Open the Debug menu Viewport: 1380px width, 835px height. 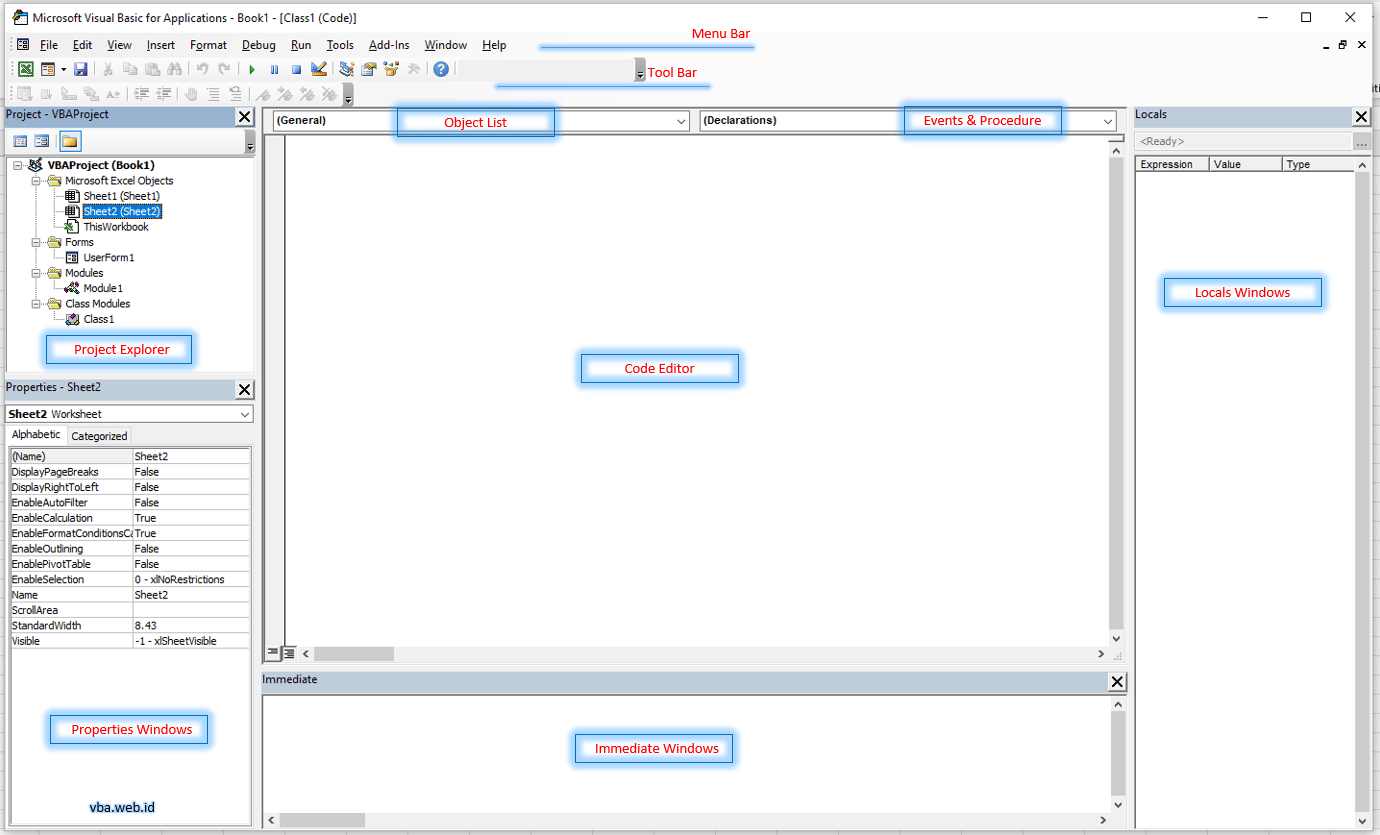click(x=259, y=45)
